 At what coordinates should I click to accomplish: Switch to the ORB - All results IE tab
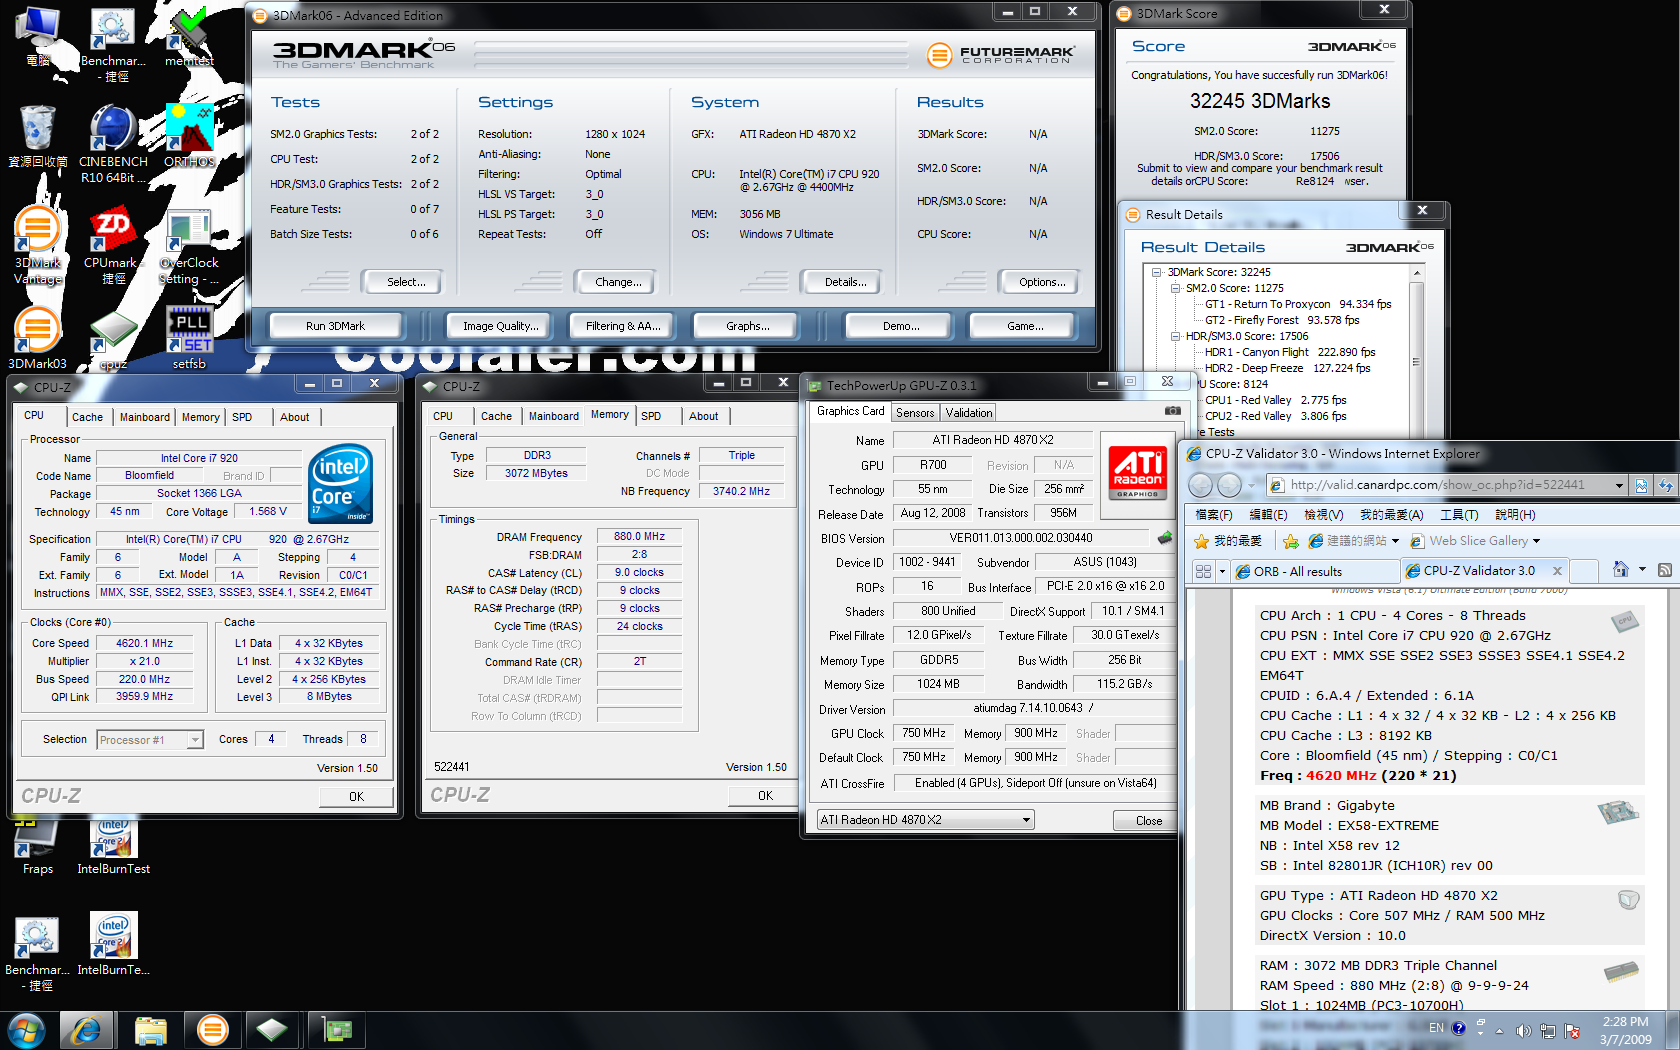click(1314, 571)
